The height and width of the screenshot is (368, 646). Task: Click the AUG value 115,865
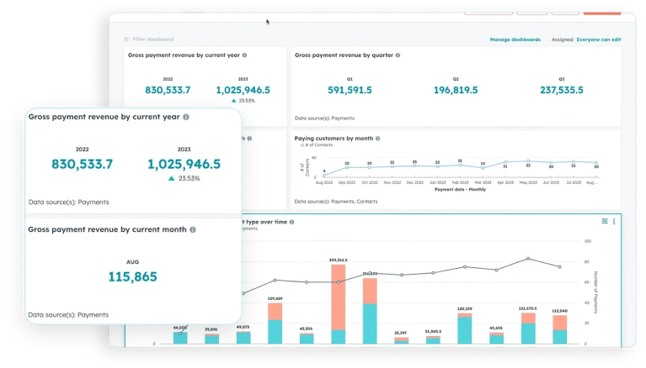pos(133,277)
